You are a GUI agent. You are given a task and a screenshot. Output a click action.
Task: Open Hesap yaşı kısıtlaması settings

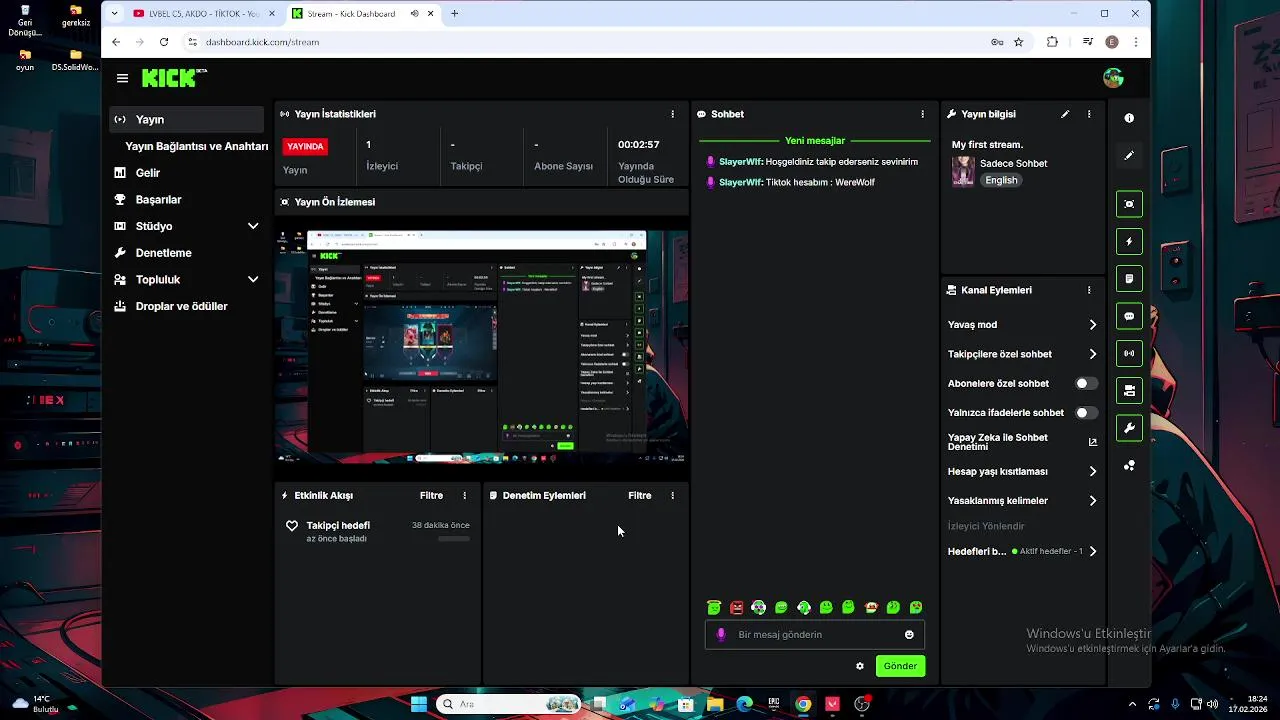(x=1022, y=471)
